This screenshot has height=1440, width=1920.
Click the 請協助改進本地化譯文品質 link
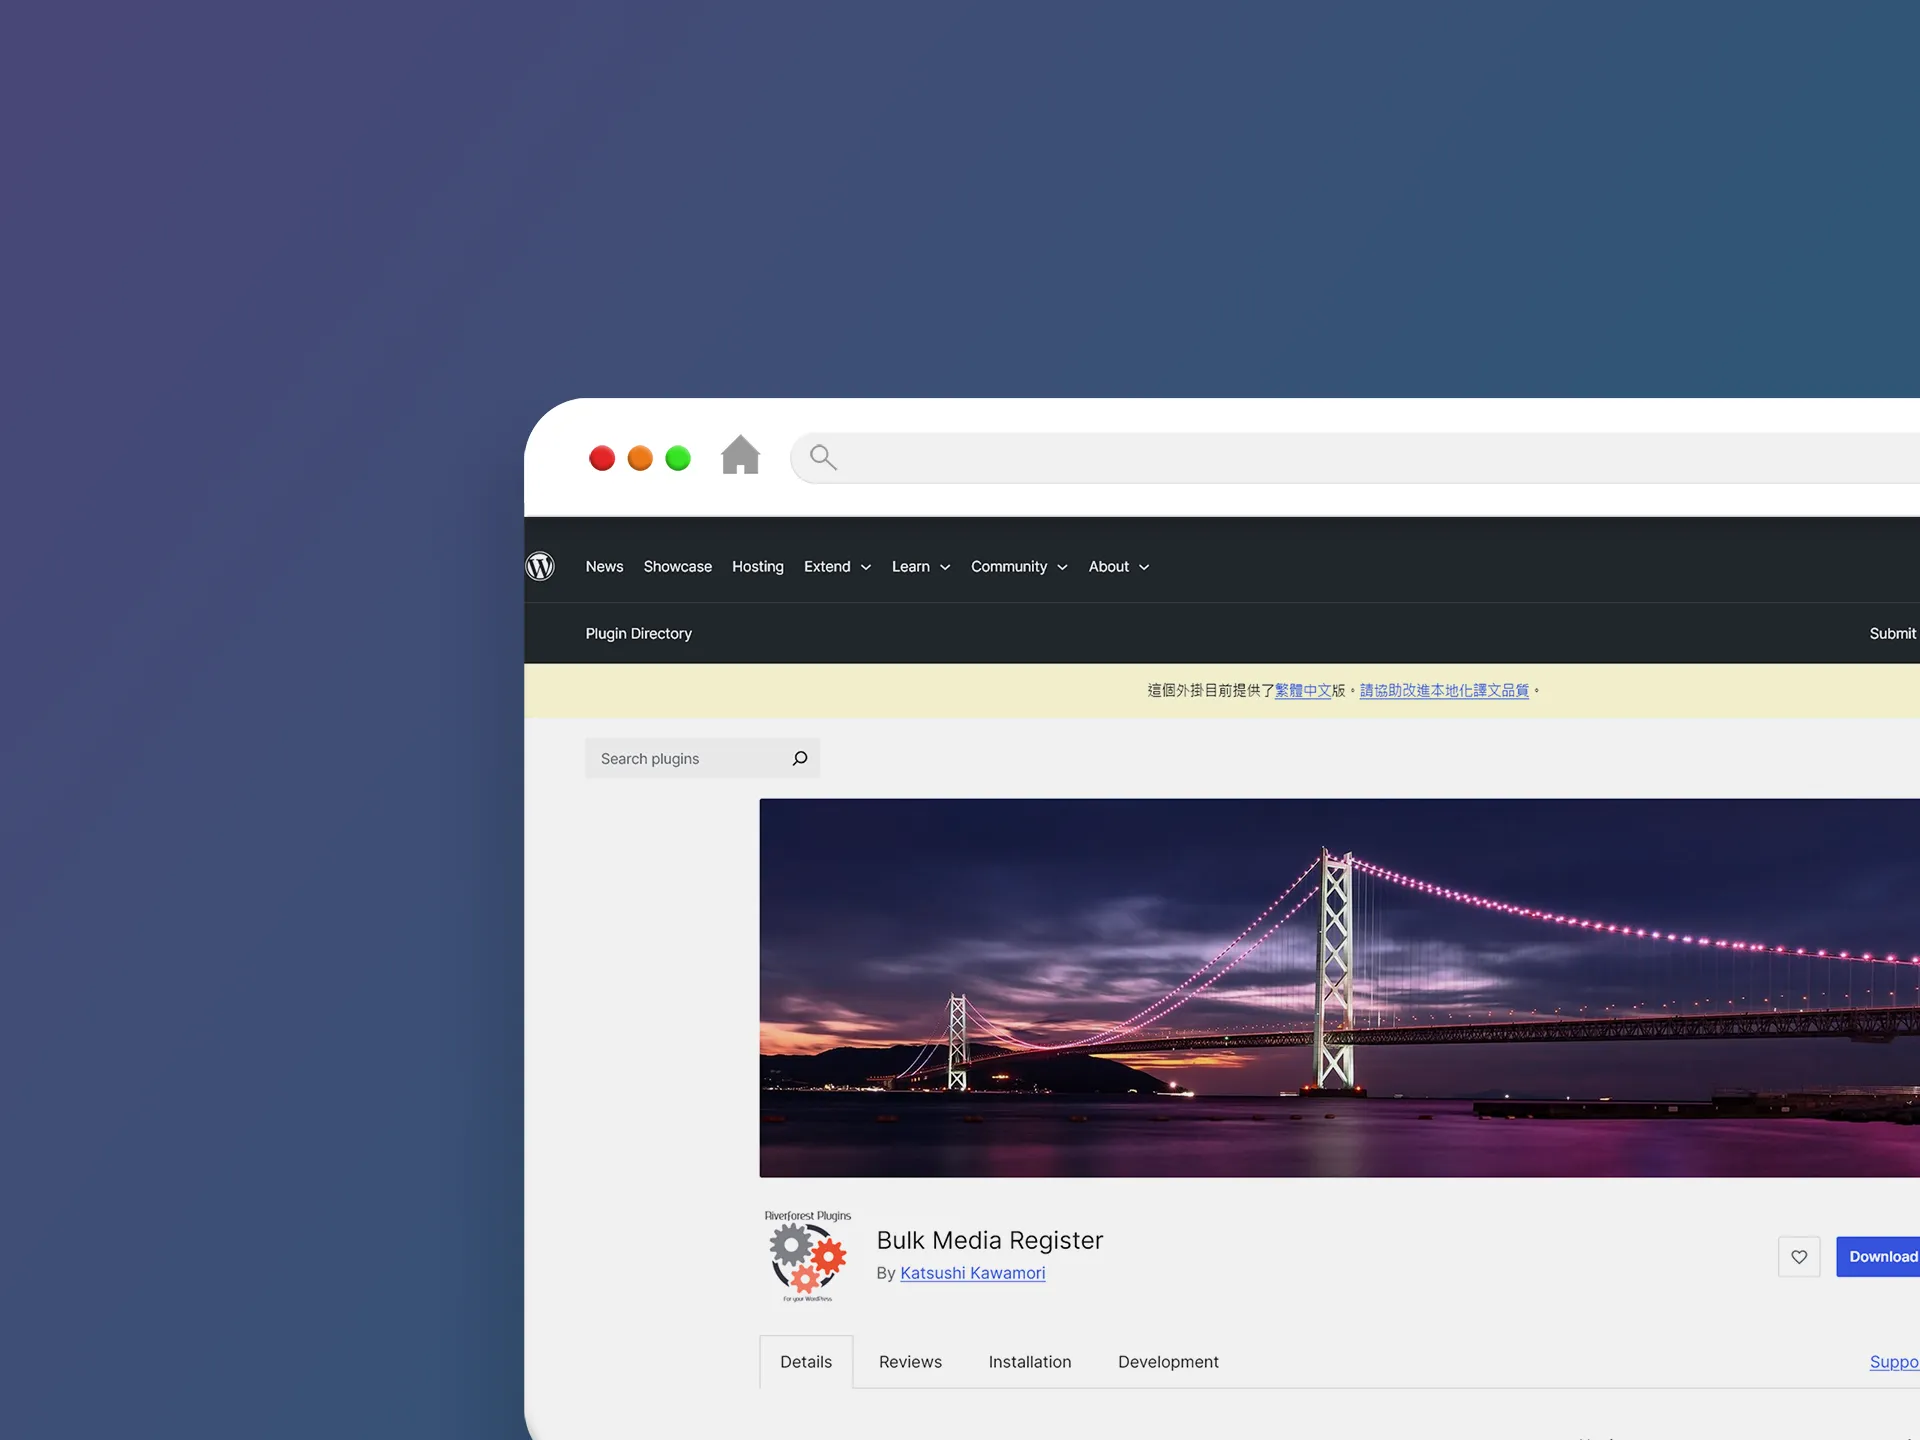click(x=1444, y=691)
